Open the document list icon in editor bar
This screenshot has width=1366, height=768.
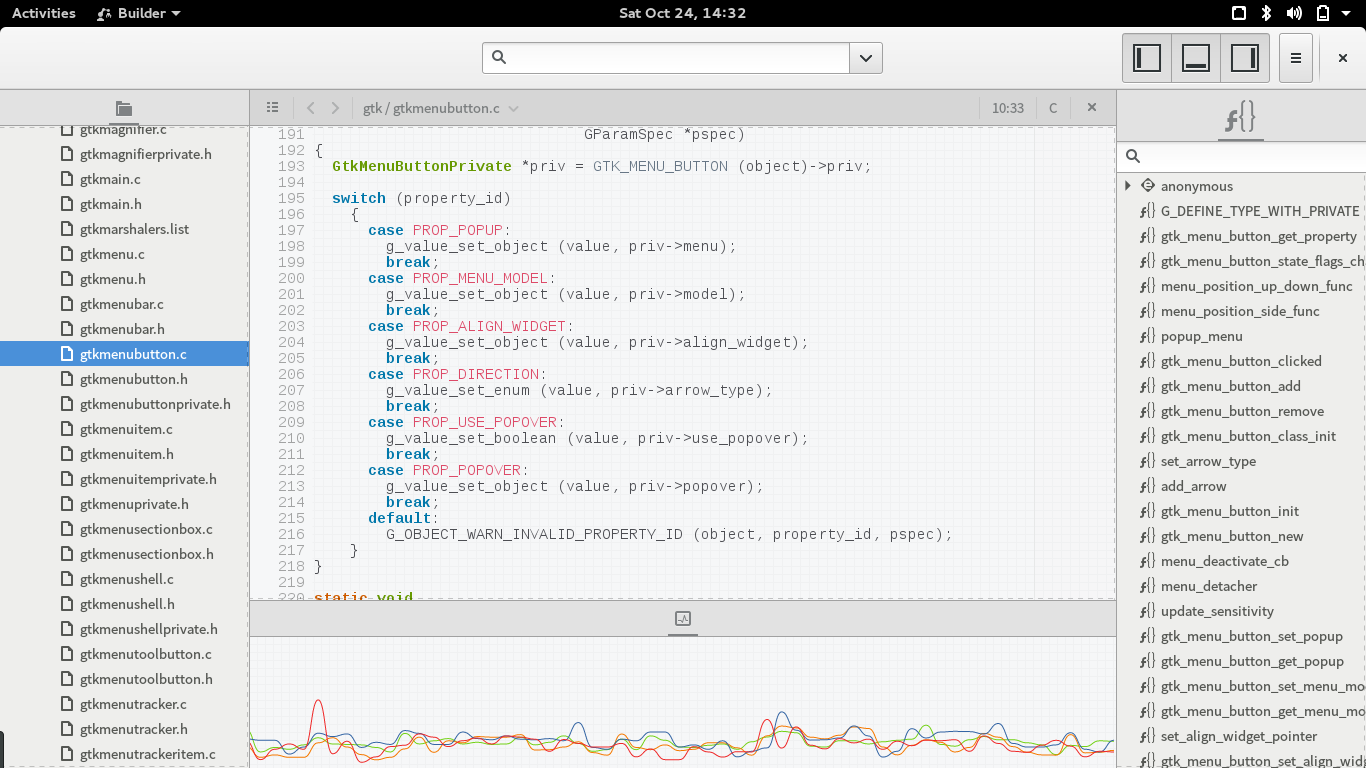pos(272,108)
